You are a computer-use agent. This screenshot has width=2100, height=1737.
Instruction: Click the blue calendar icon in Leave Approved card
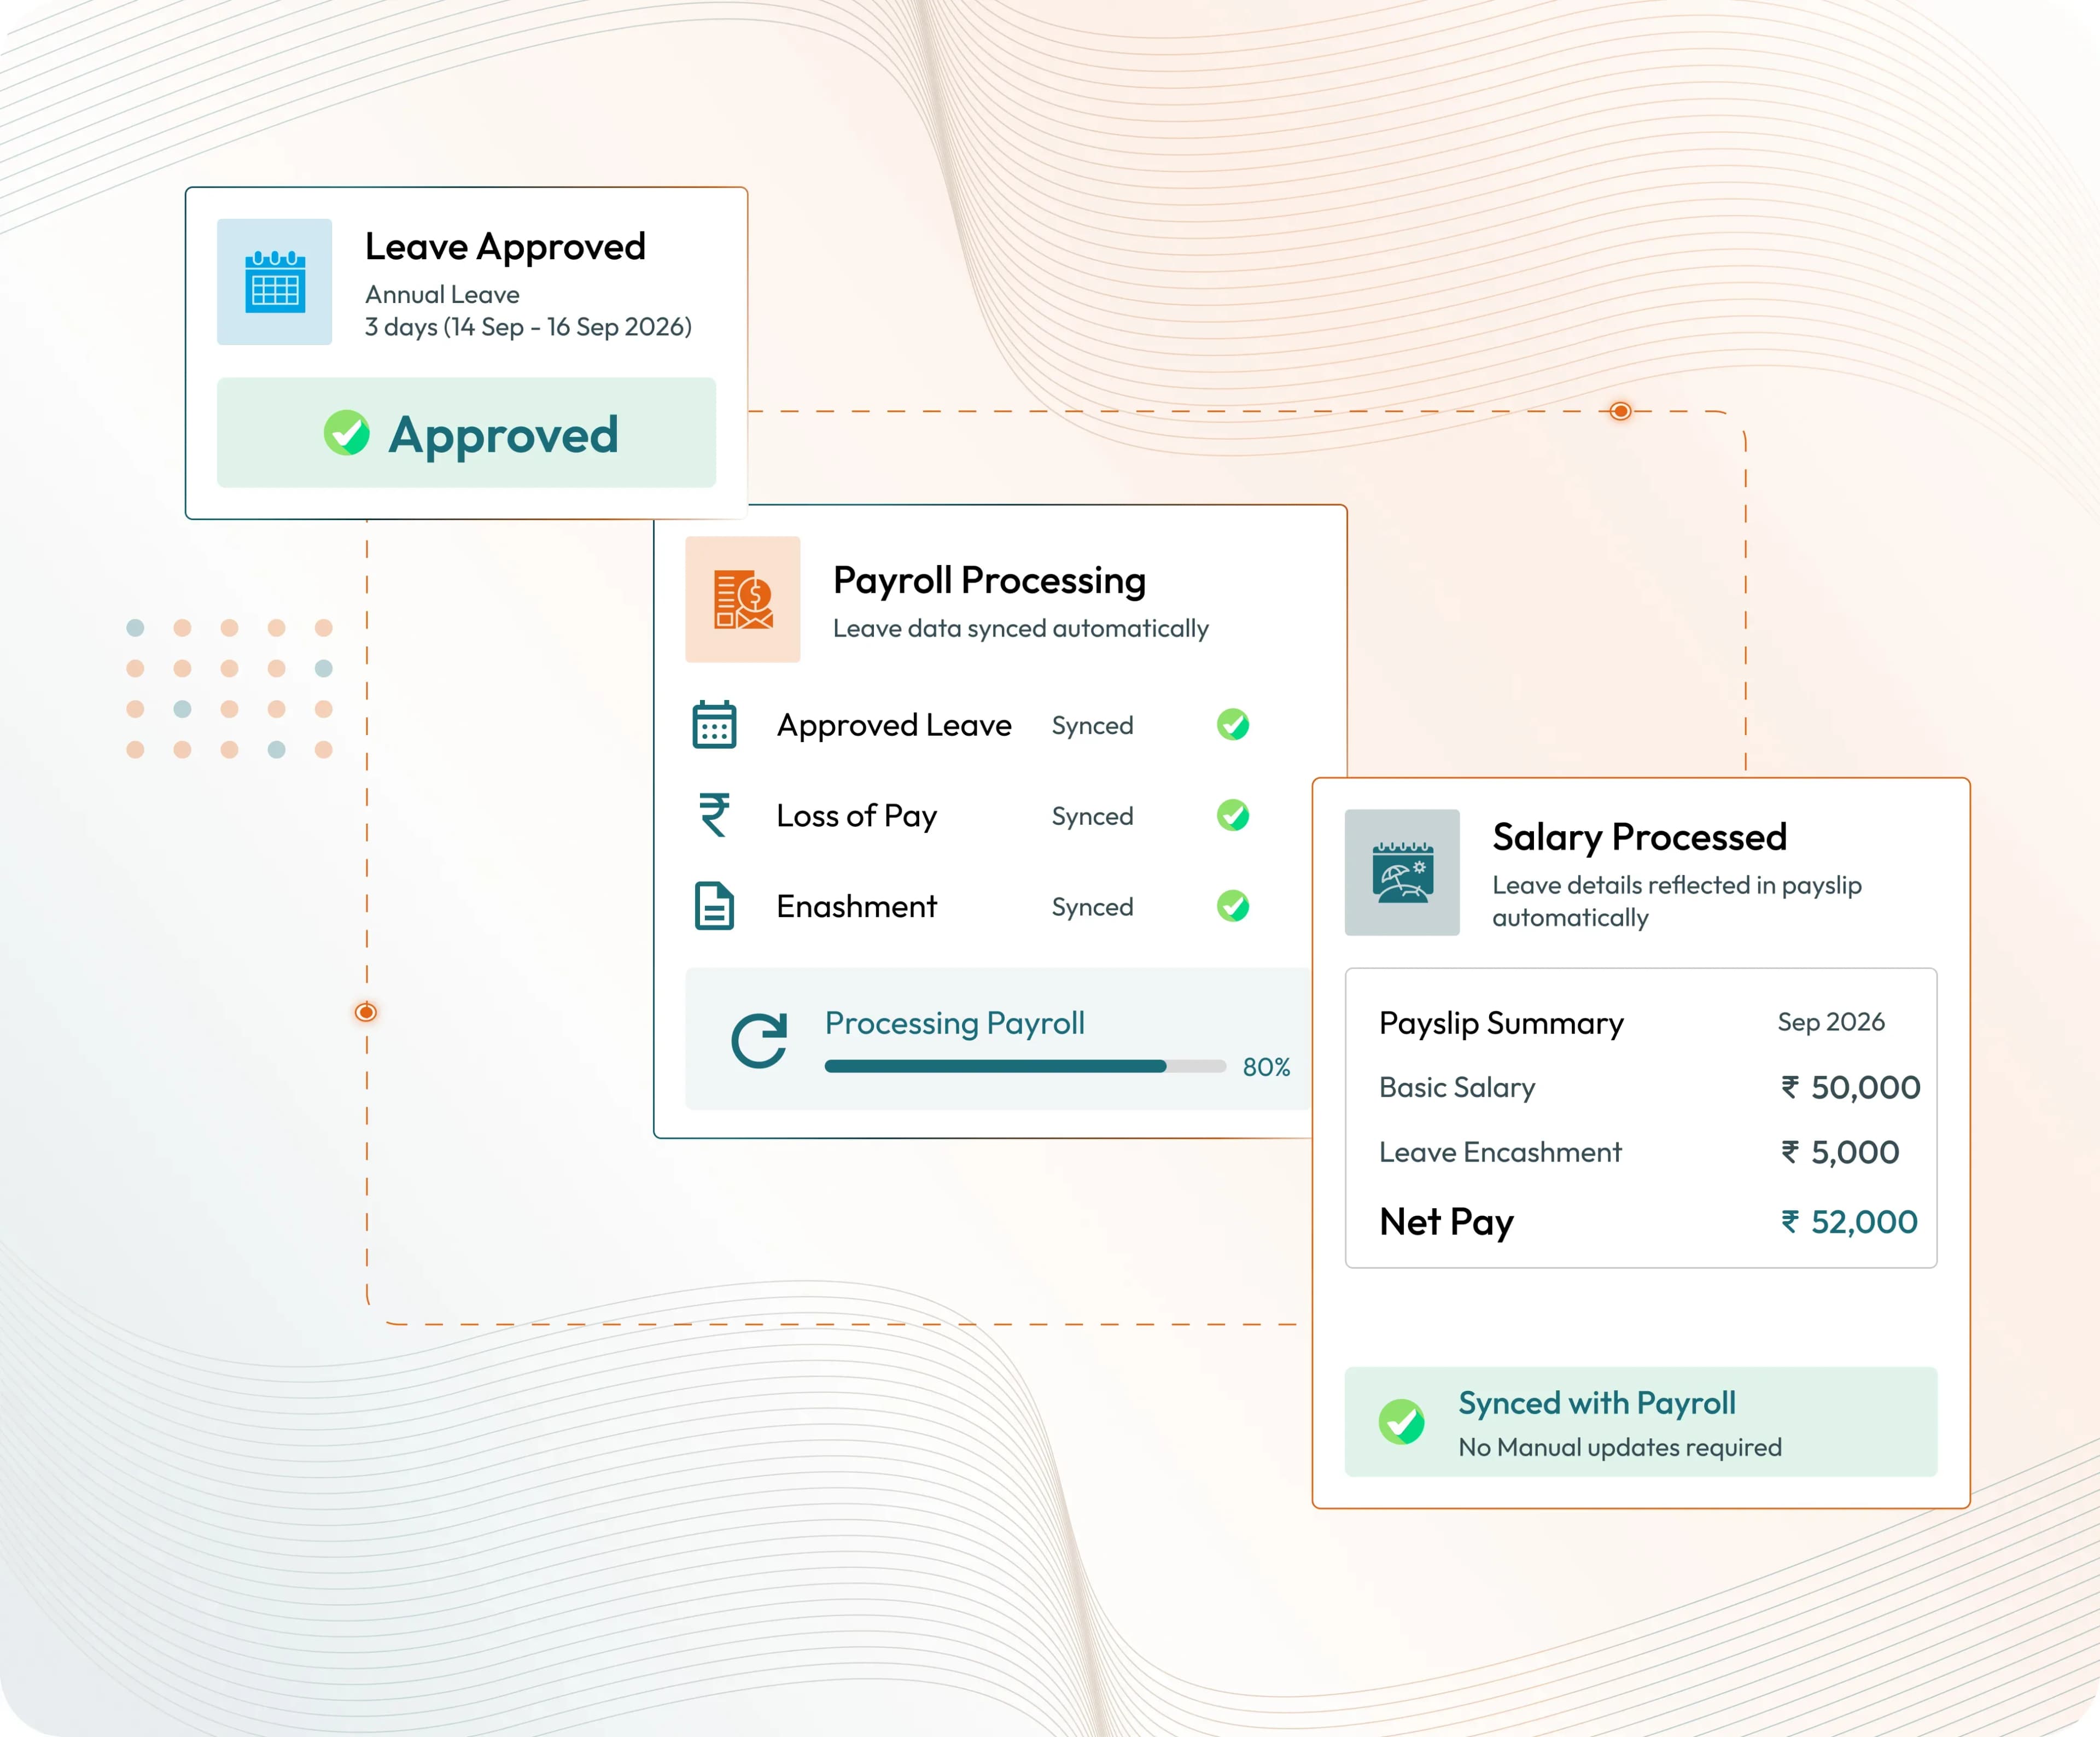point(275,282)
